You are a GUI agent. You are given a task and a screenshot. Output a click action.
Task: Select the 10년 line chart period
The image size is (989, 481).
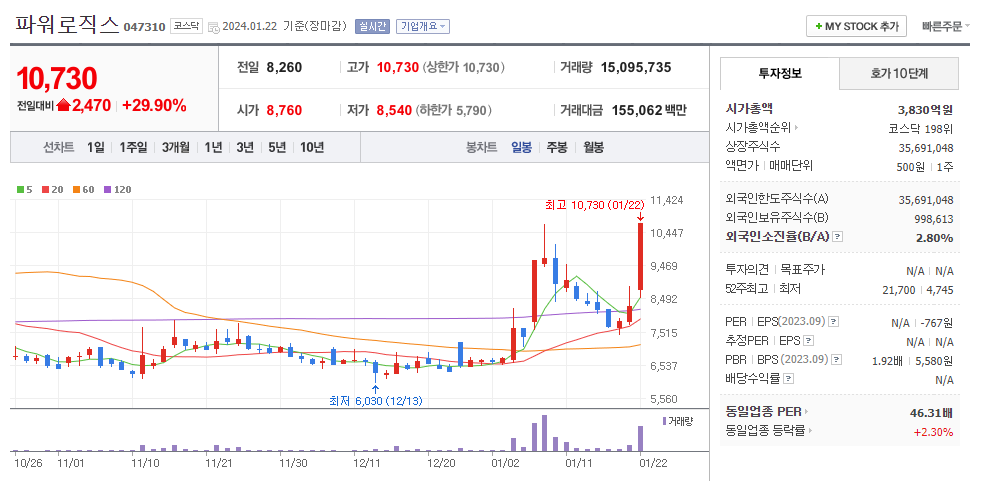click(x=312, y=148)
